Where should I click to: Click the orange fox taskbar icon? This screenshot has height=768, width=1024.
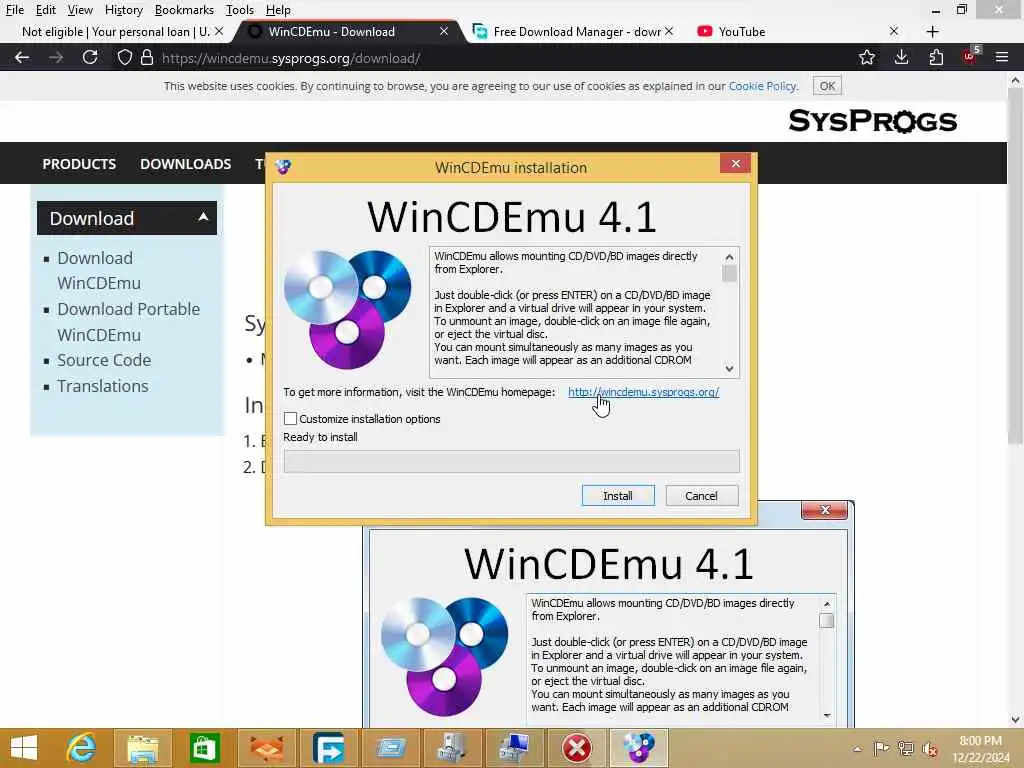266,748
